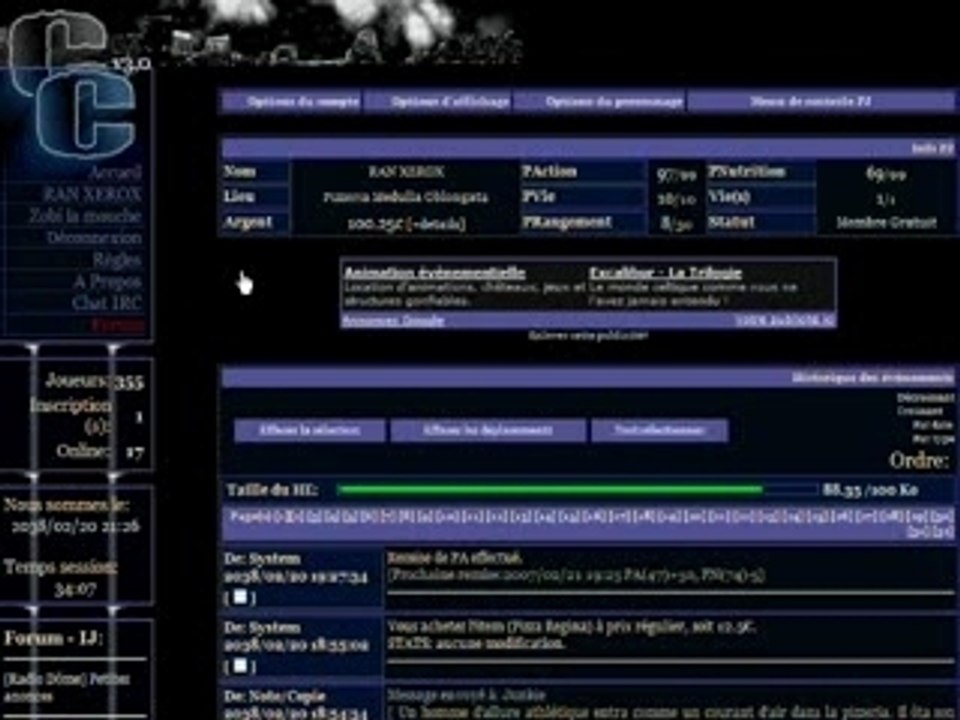Open the Options du personnage menu
This screenshot has width=960, height=720.
[x=600, y=102]
